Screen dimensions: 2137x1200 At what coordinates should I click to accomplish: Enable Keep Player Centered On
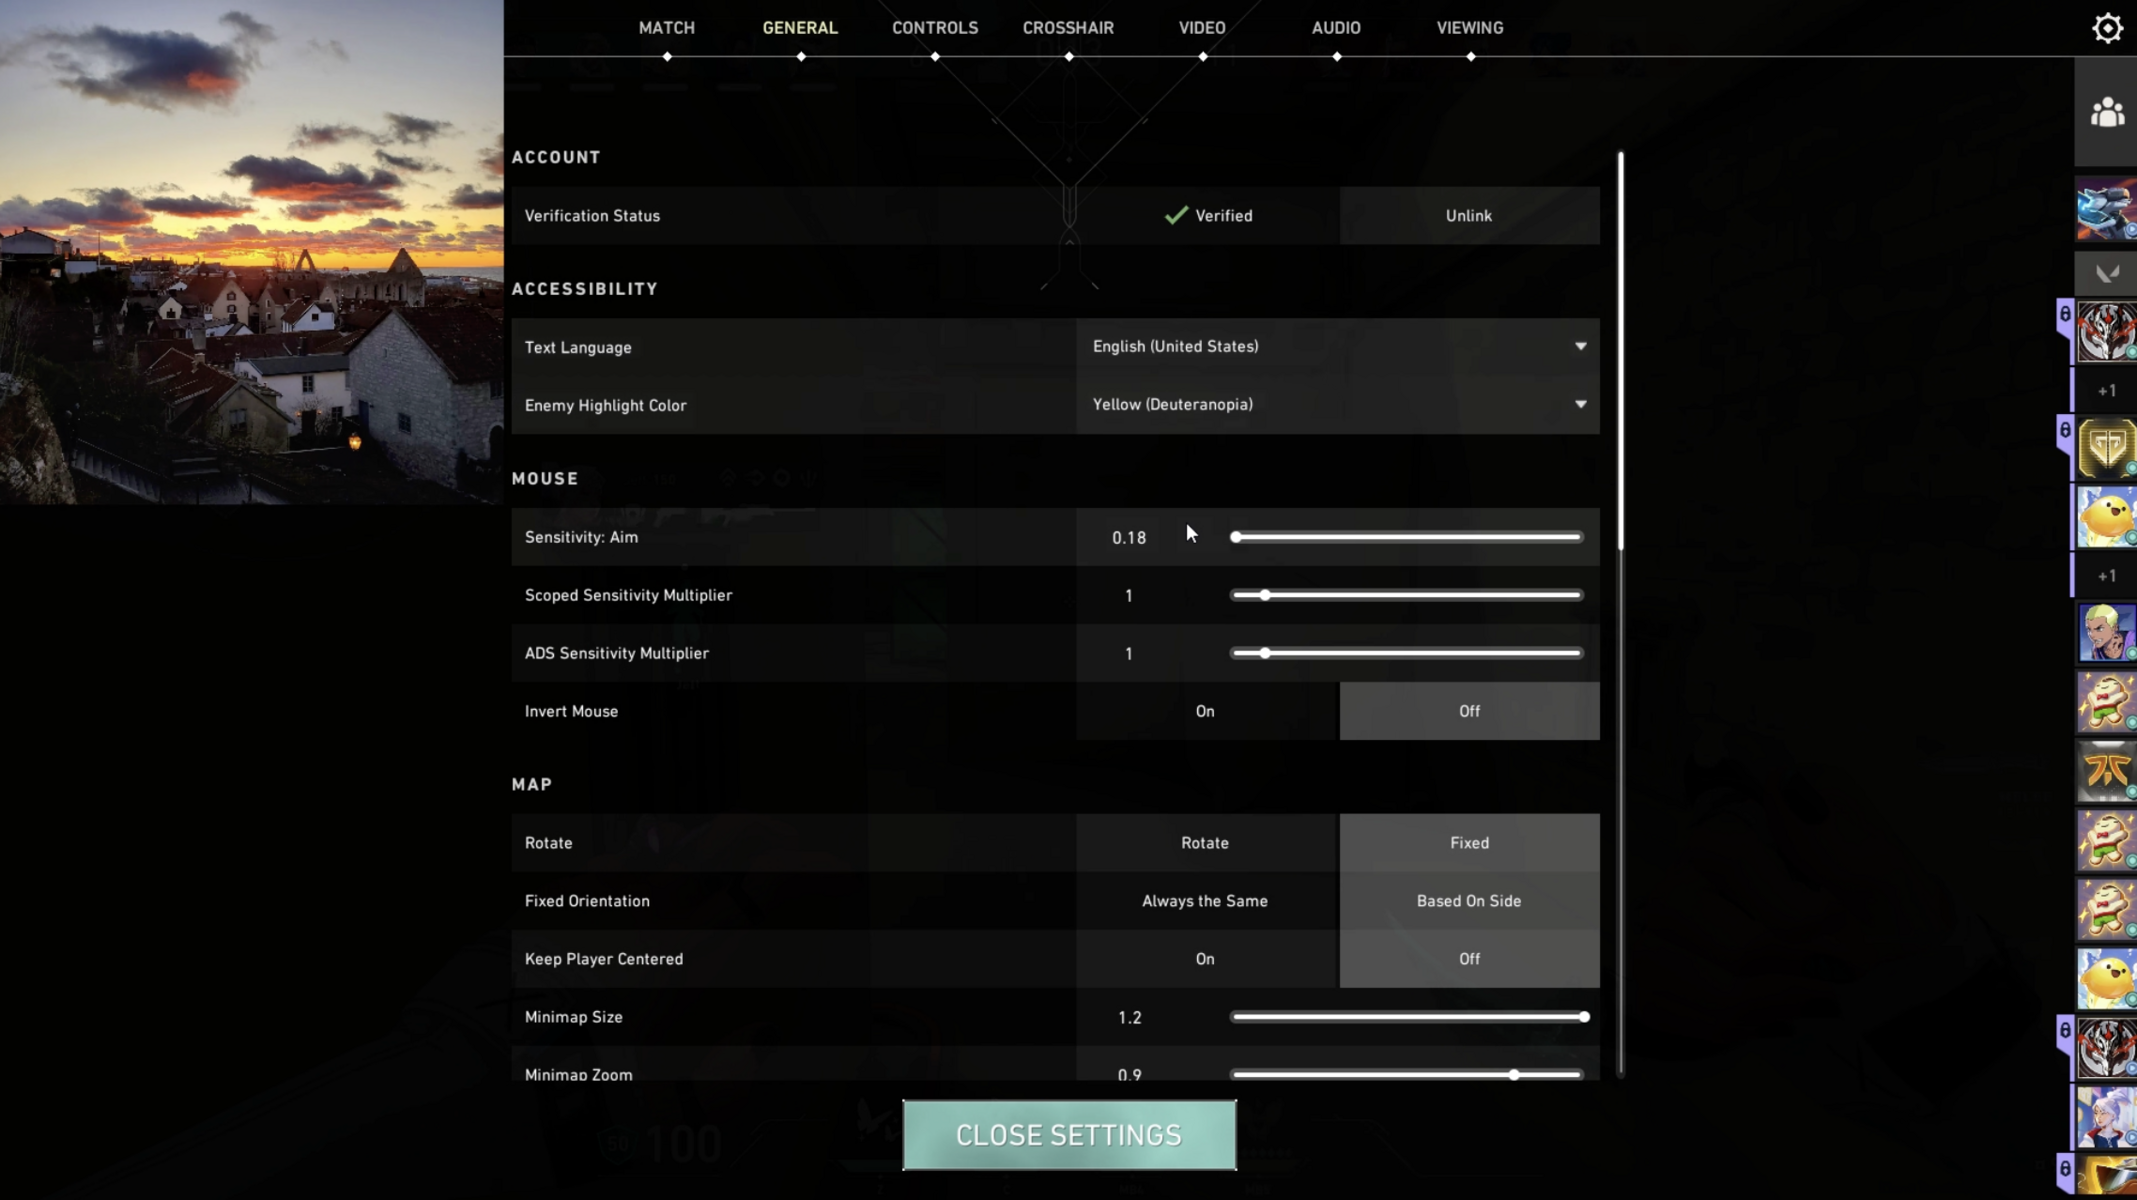click(1205, 959)
